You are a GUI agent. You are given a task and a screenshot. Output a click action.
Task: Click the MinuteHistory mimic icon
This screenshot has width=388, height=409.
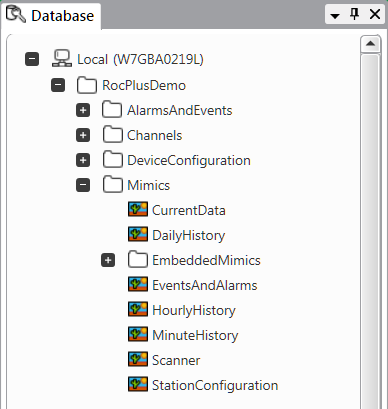(138, 335)
